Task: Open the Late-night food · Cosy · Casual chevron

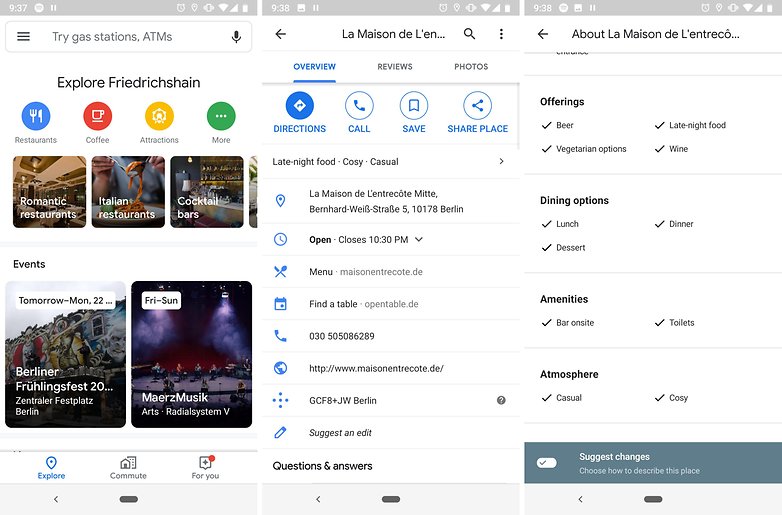Action: [x=501, y=162]
